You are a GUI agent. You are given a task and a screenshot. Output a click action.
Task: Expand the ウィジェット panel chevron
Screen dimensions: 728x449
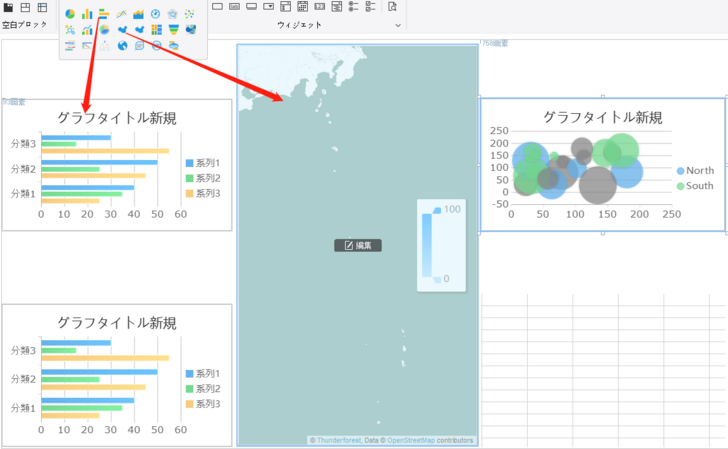point(398,25)
